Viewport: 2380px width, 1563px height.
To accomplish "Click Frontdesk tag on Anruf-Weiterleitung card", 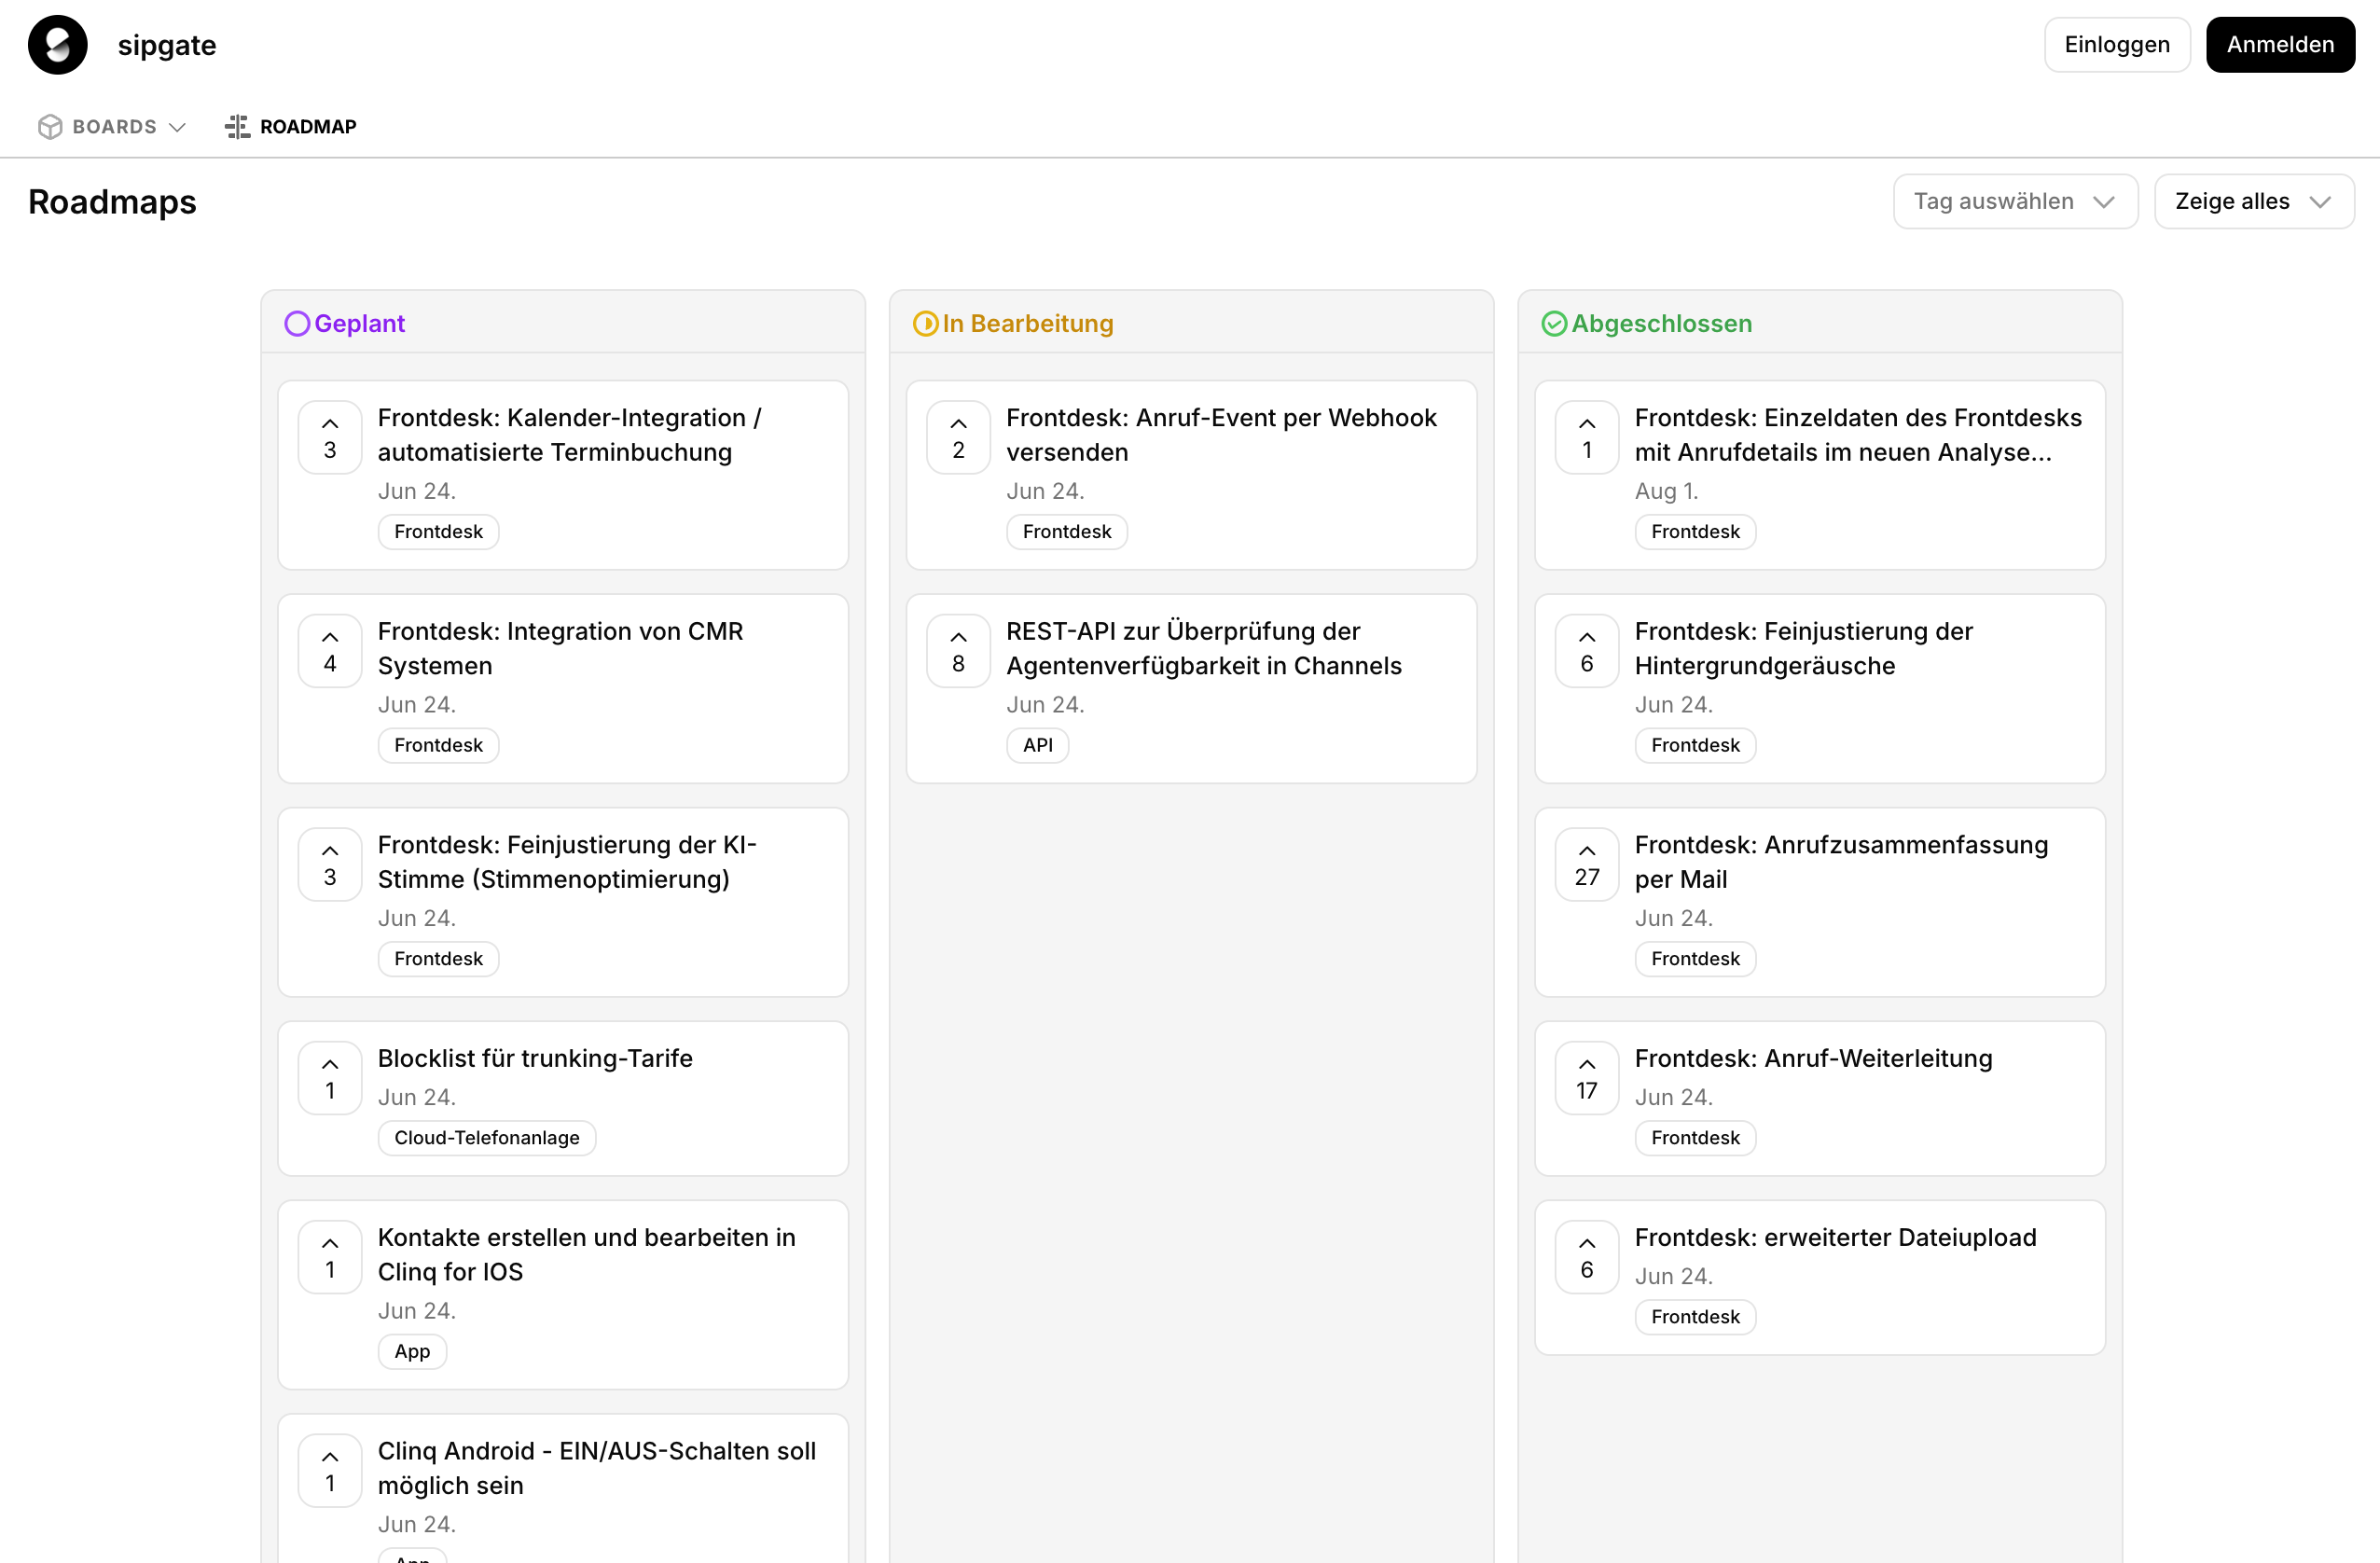I will point(1695,1138).
